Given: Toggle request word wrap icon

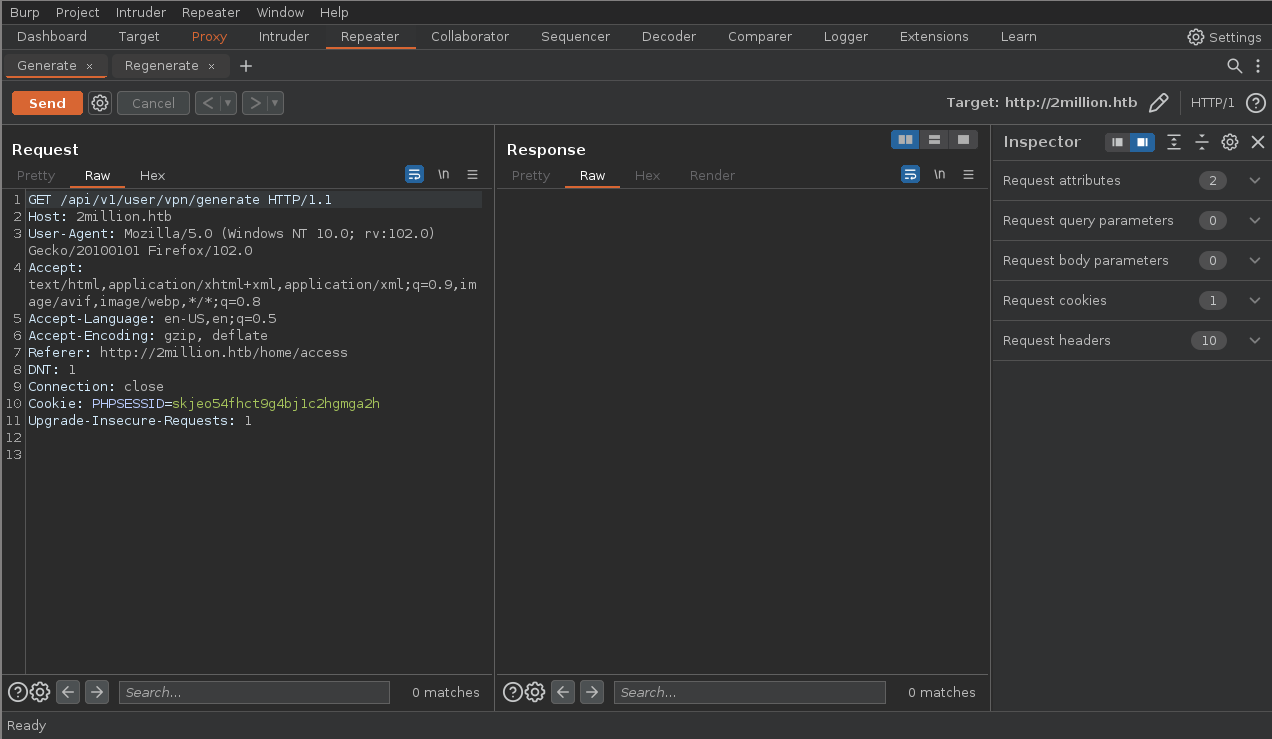Looking at the screenshot, I should pos(414,174).
